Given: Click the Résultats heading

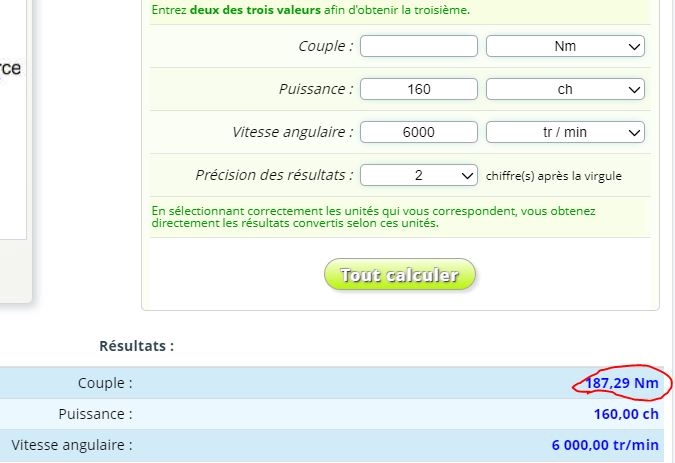Looking at the screenshot, I should pos(136,346).
